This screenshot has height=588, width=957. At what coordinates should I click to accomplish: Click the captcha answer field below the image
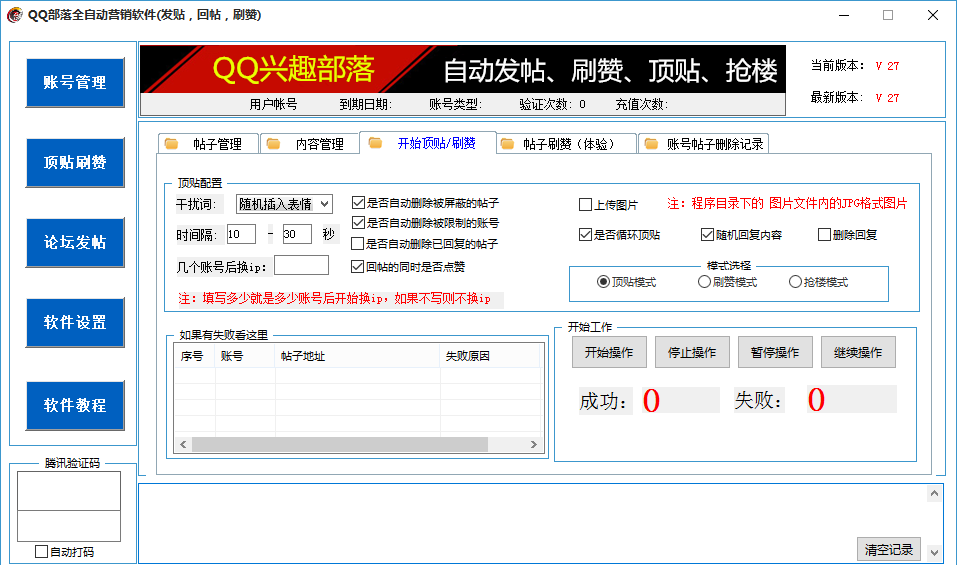pos(69,526)
